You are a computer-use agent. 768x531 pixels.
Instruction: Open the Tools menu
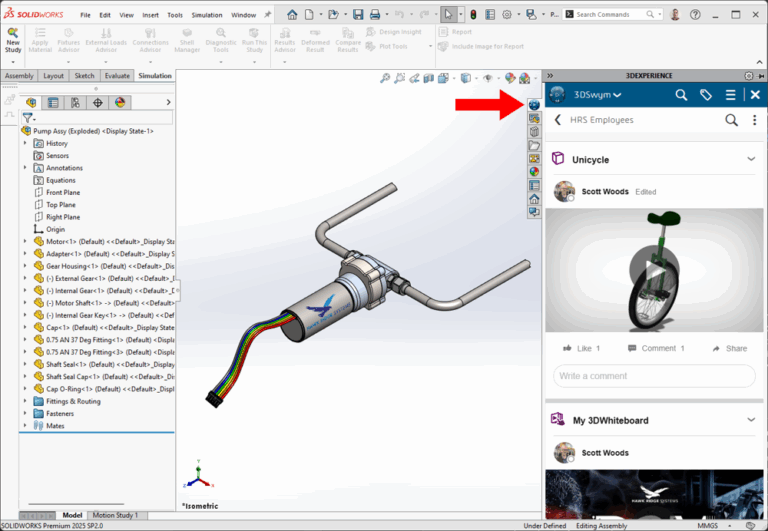(x=175, y=15)
